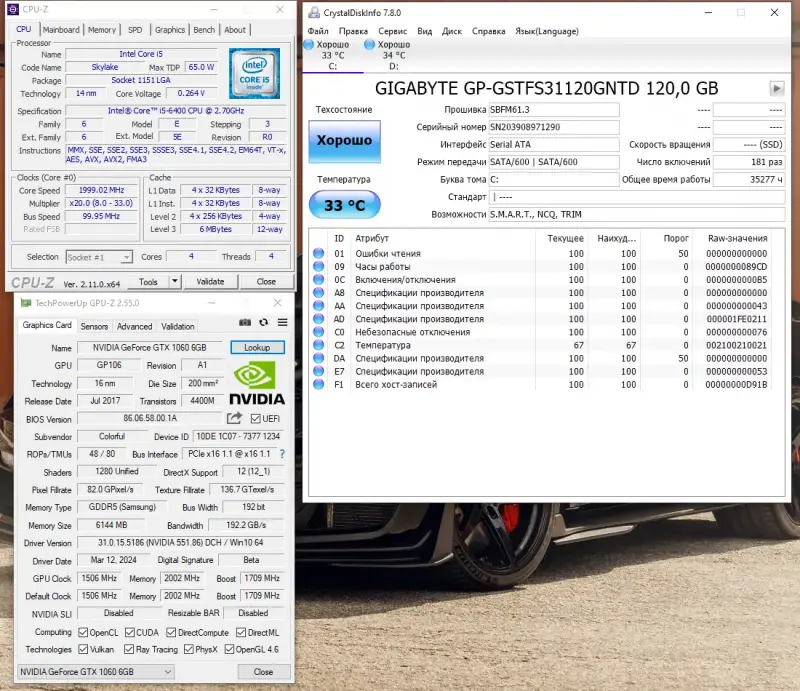800x691 pixels.
Task: Toggle the OpenGL 4.6 checkbox
Action: pyautogui.click(x=229, y=649)
